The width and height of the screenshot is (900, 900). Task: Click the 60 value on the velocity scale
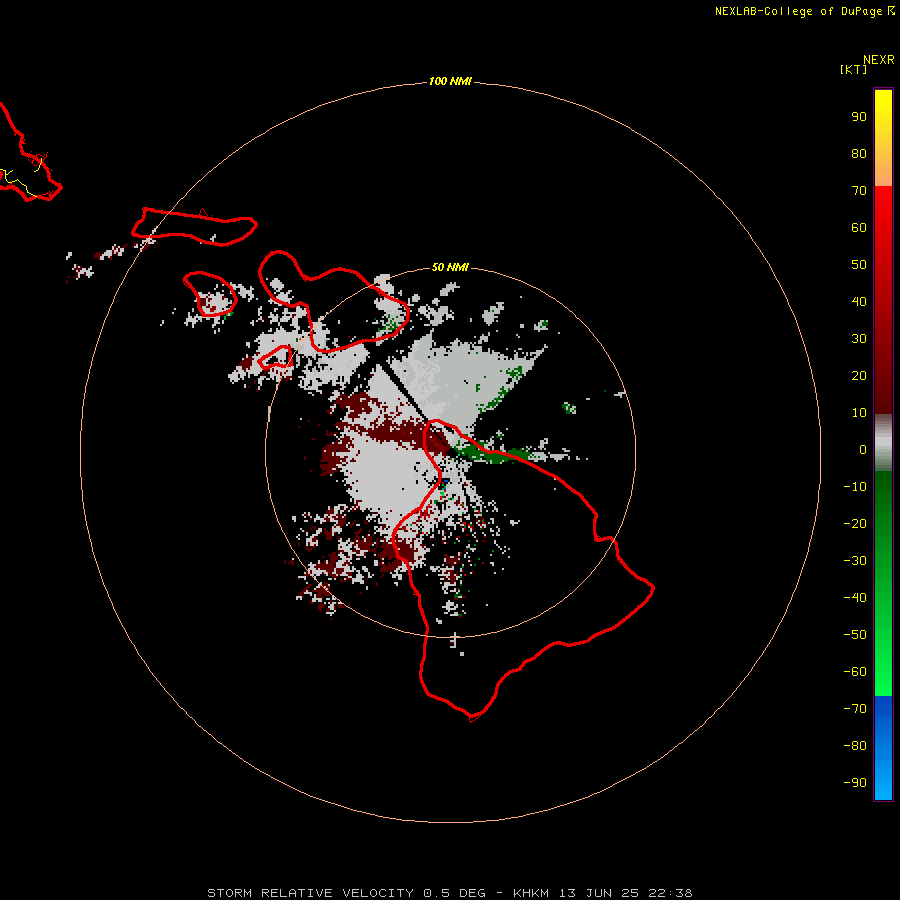click(x=859, y=227)
